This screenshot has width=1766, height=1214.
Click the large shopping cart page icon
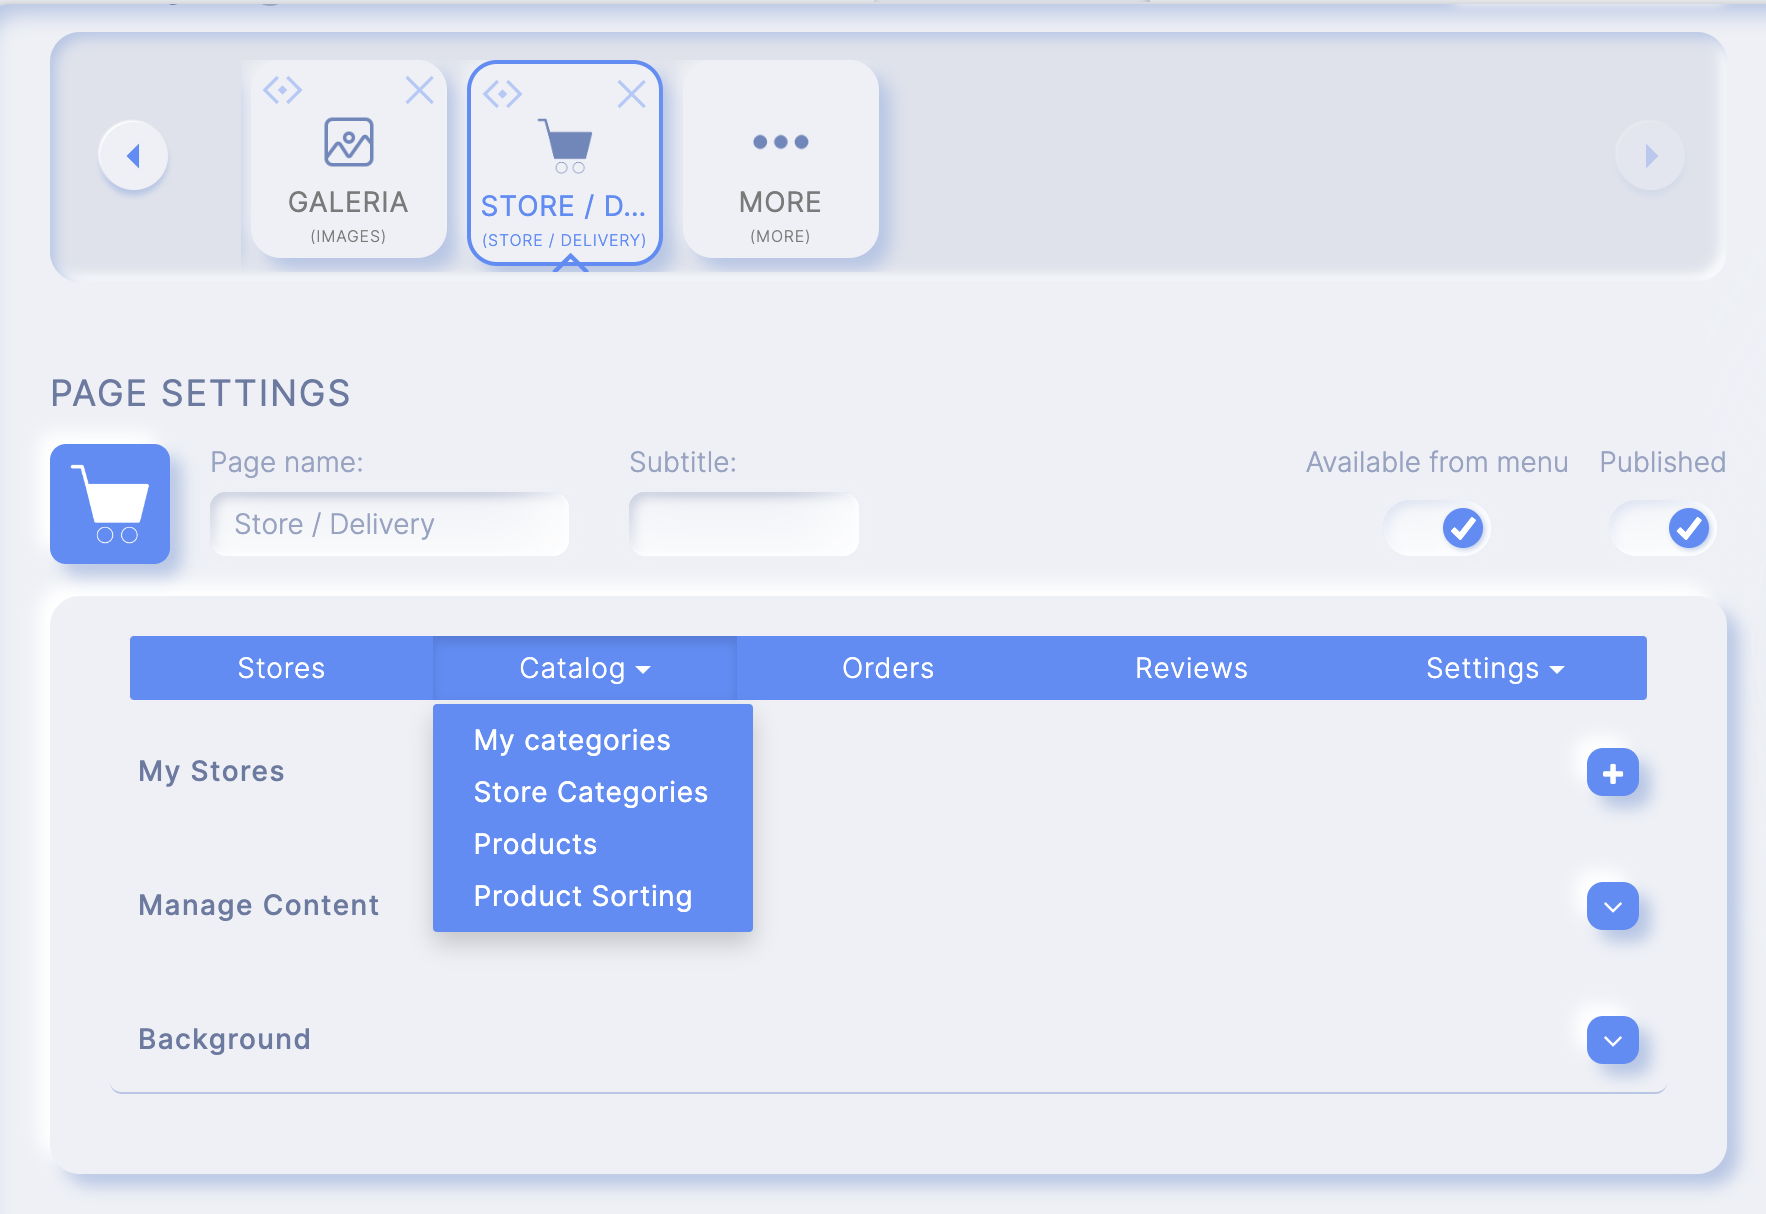click(110, 504)
